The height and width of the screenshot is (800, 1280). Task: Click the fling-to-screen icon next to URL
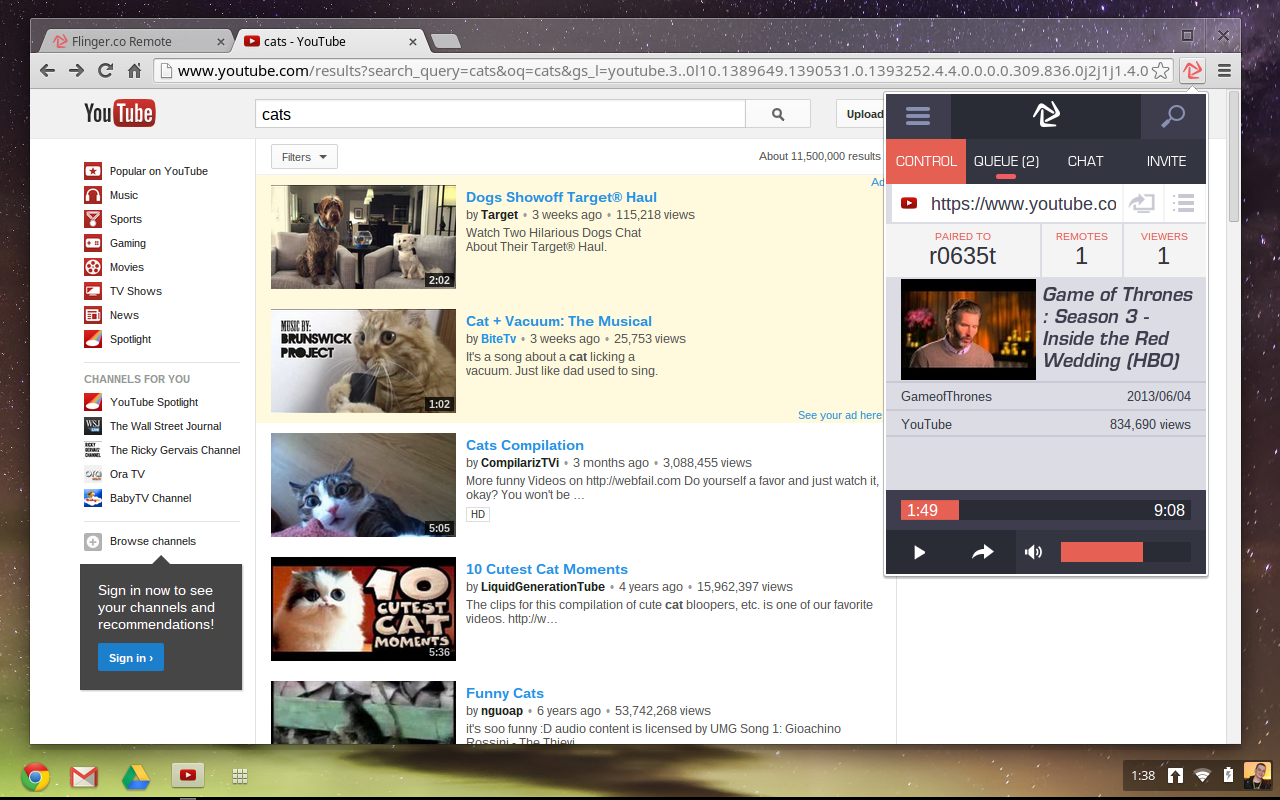(x=1141, y=203)
